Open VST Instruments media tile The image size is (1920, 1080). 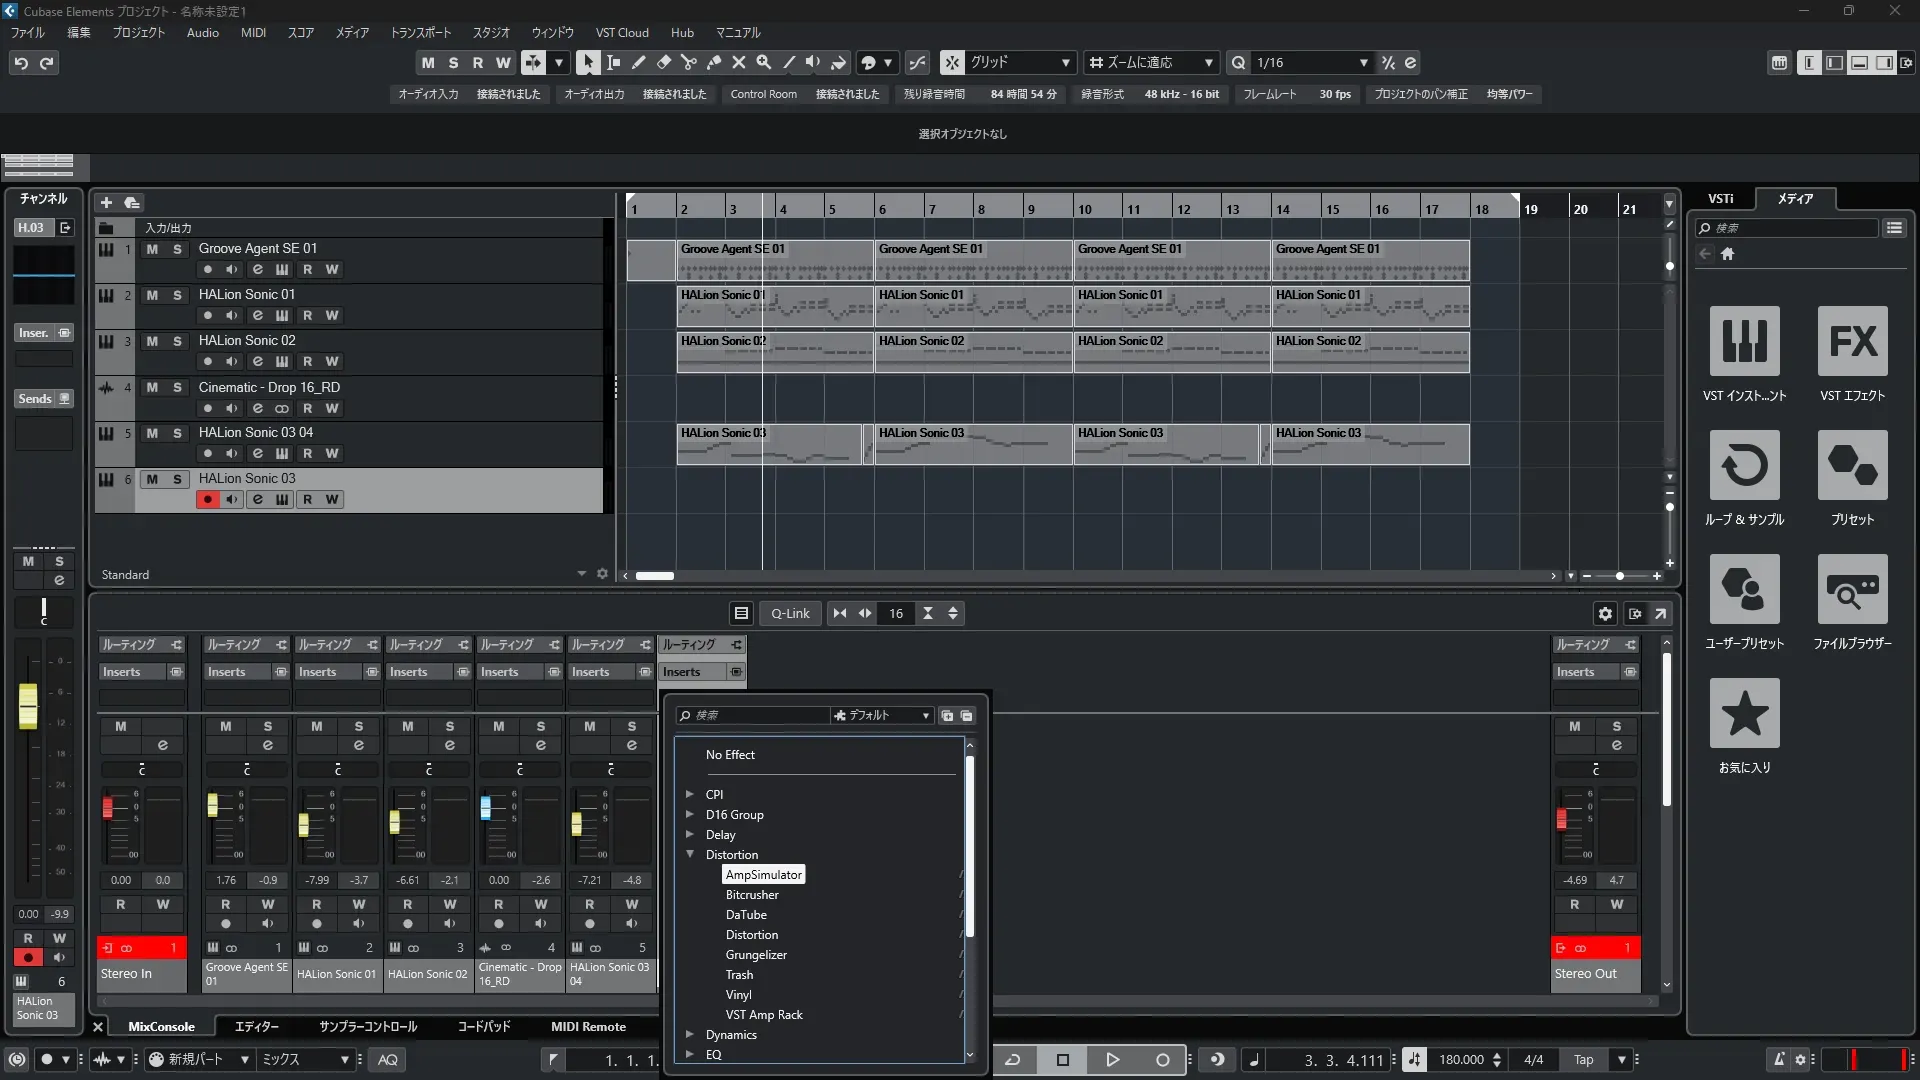click(x=1744, y=342)
